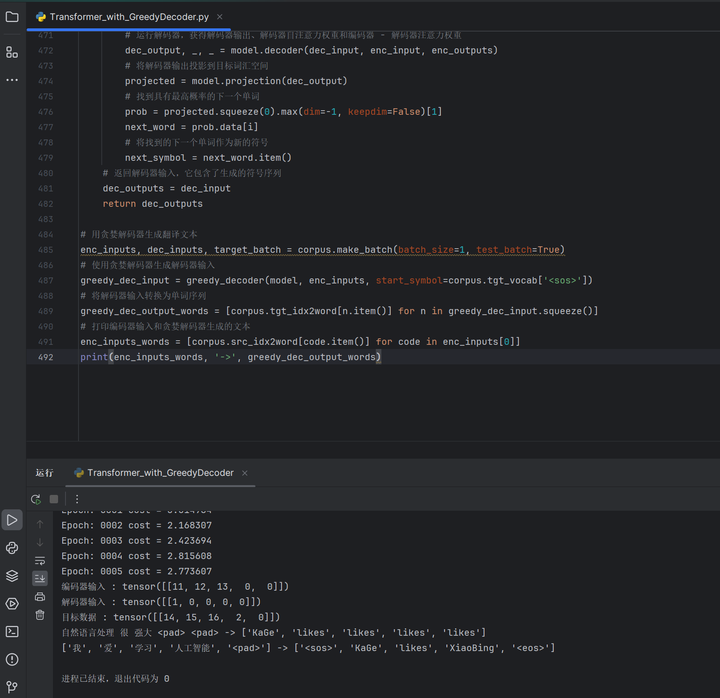The image size is (720, 698).
Task: Click line number 485 in gutter
Action: click(45, 250)
